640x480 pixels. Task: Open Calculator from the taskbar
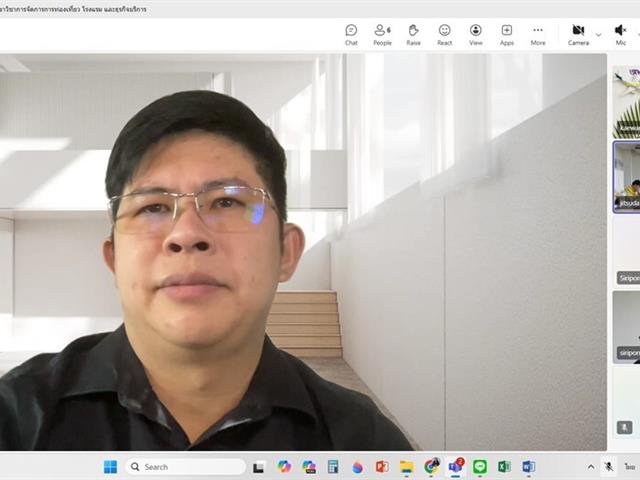pyautogui.click(x=333, y=467)
